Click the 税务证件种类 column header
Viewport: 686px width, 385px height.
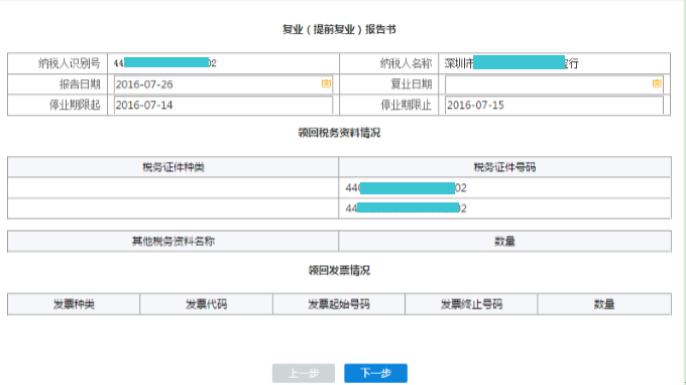[x=173, y=167]
